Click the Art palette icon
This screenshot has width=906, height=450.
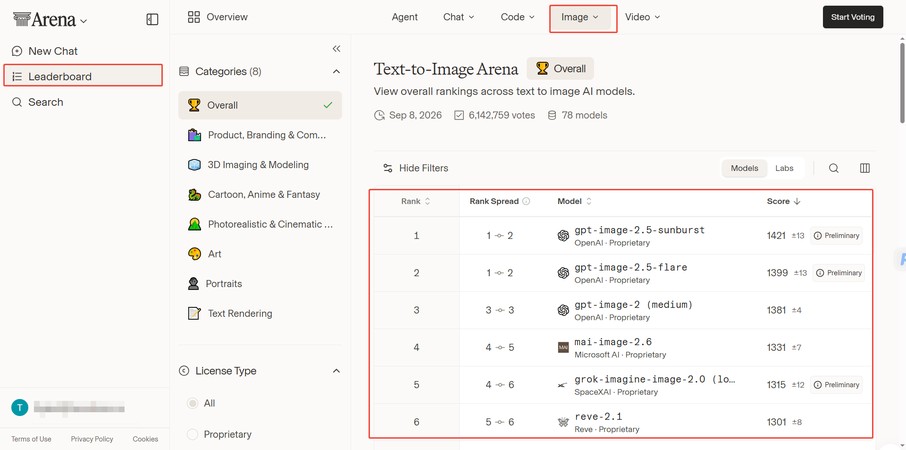pyautogui.click(x=194, y=254)
